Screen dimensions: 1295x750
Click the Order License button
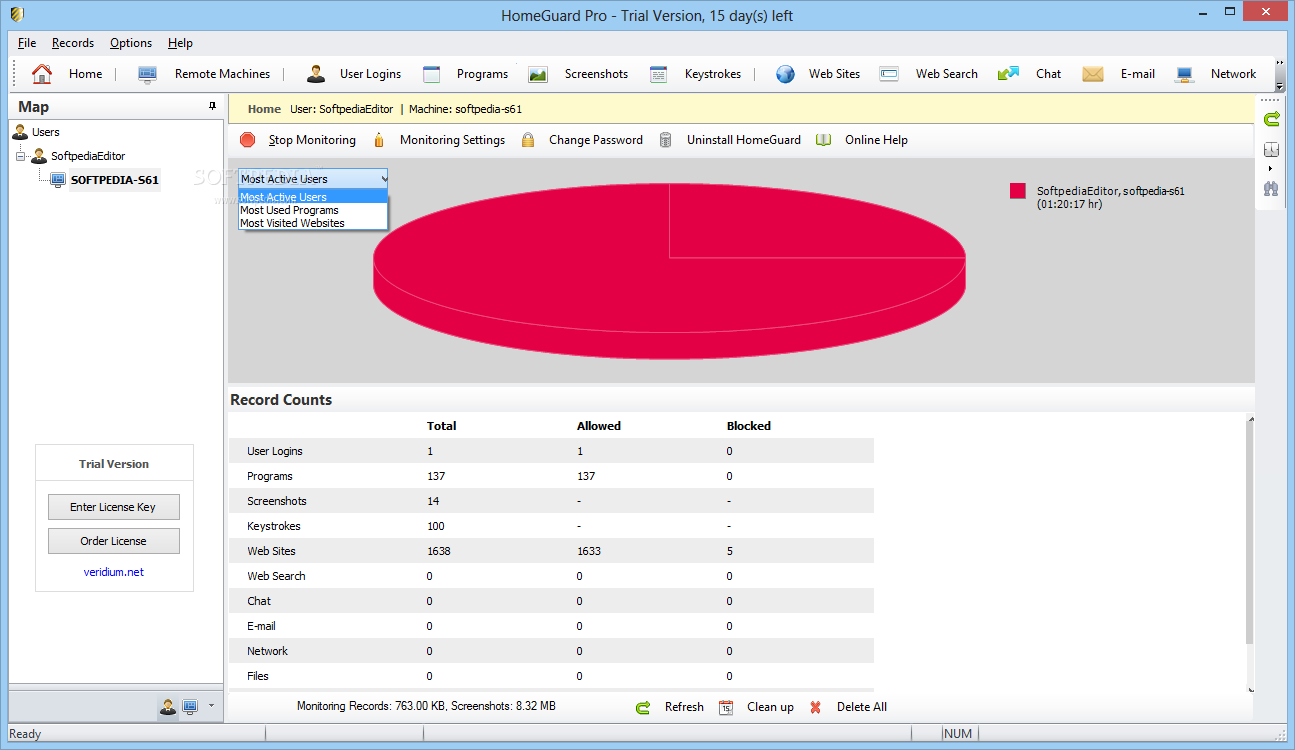pos(114,541)
